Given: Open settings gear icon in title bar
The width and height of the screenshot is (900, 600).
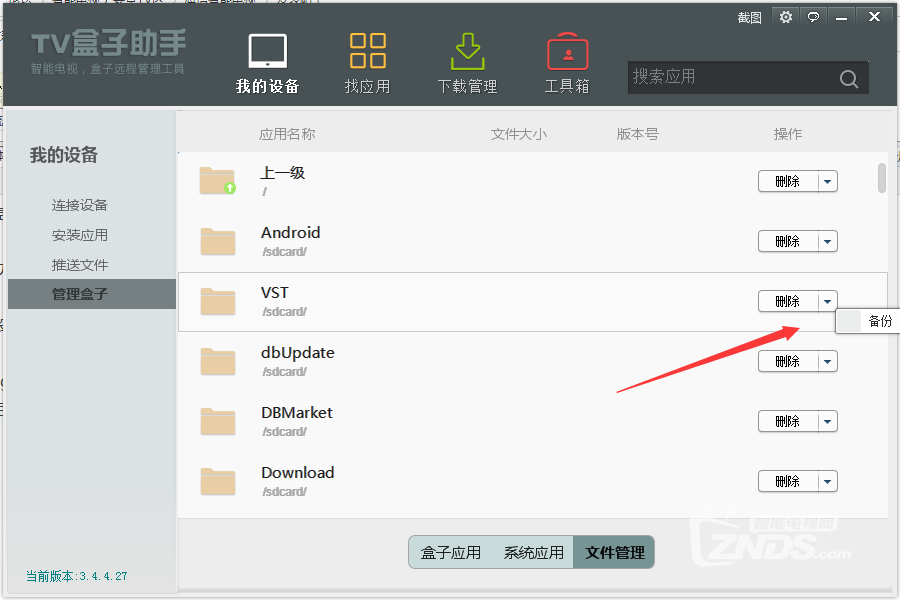Looking at the screenshot, I should click(x=786, y=17).
